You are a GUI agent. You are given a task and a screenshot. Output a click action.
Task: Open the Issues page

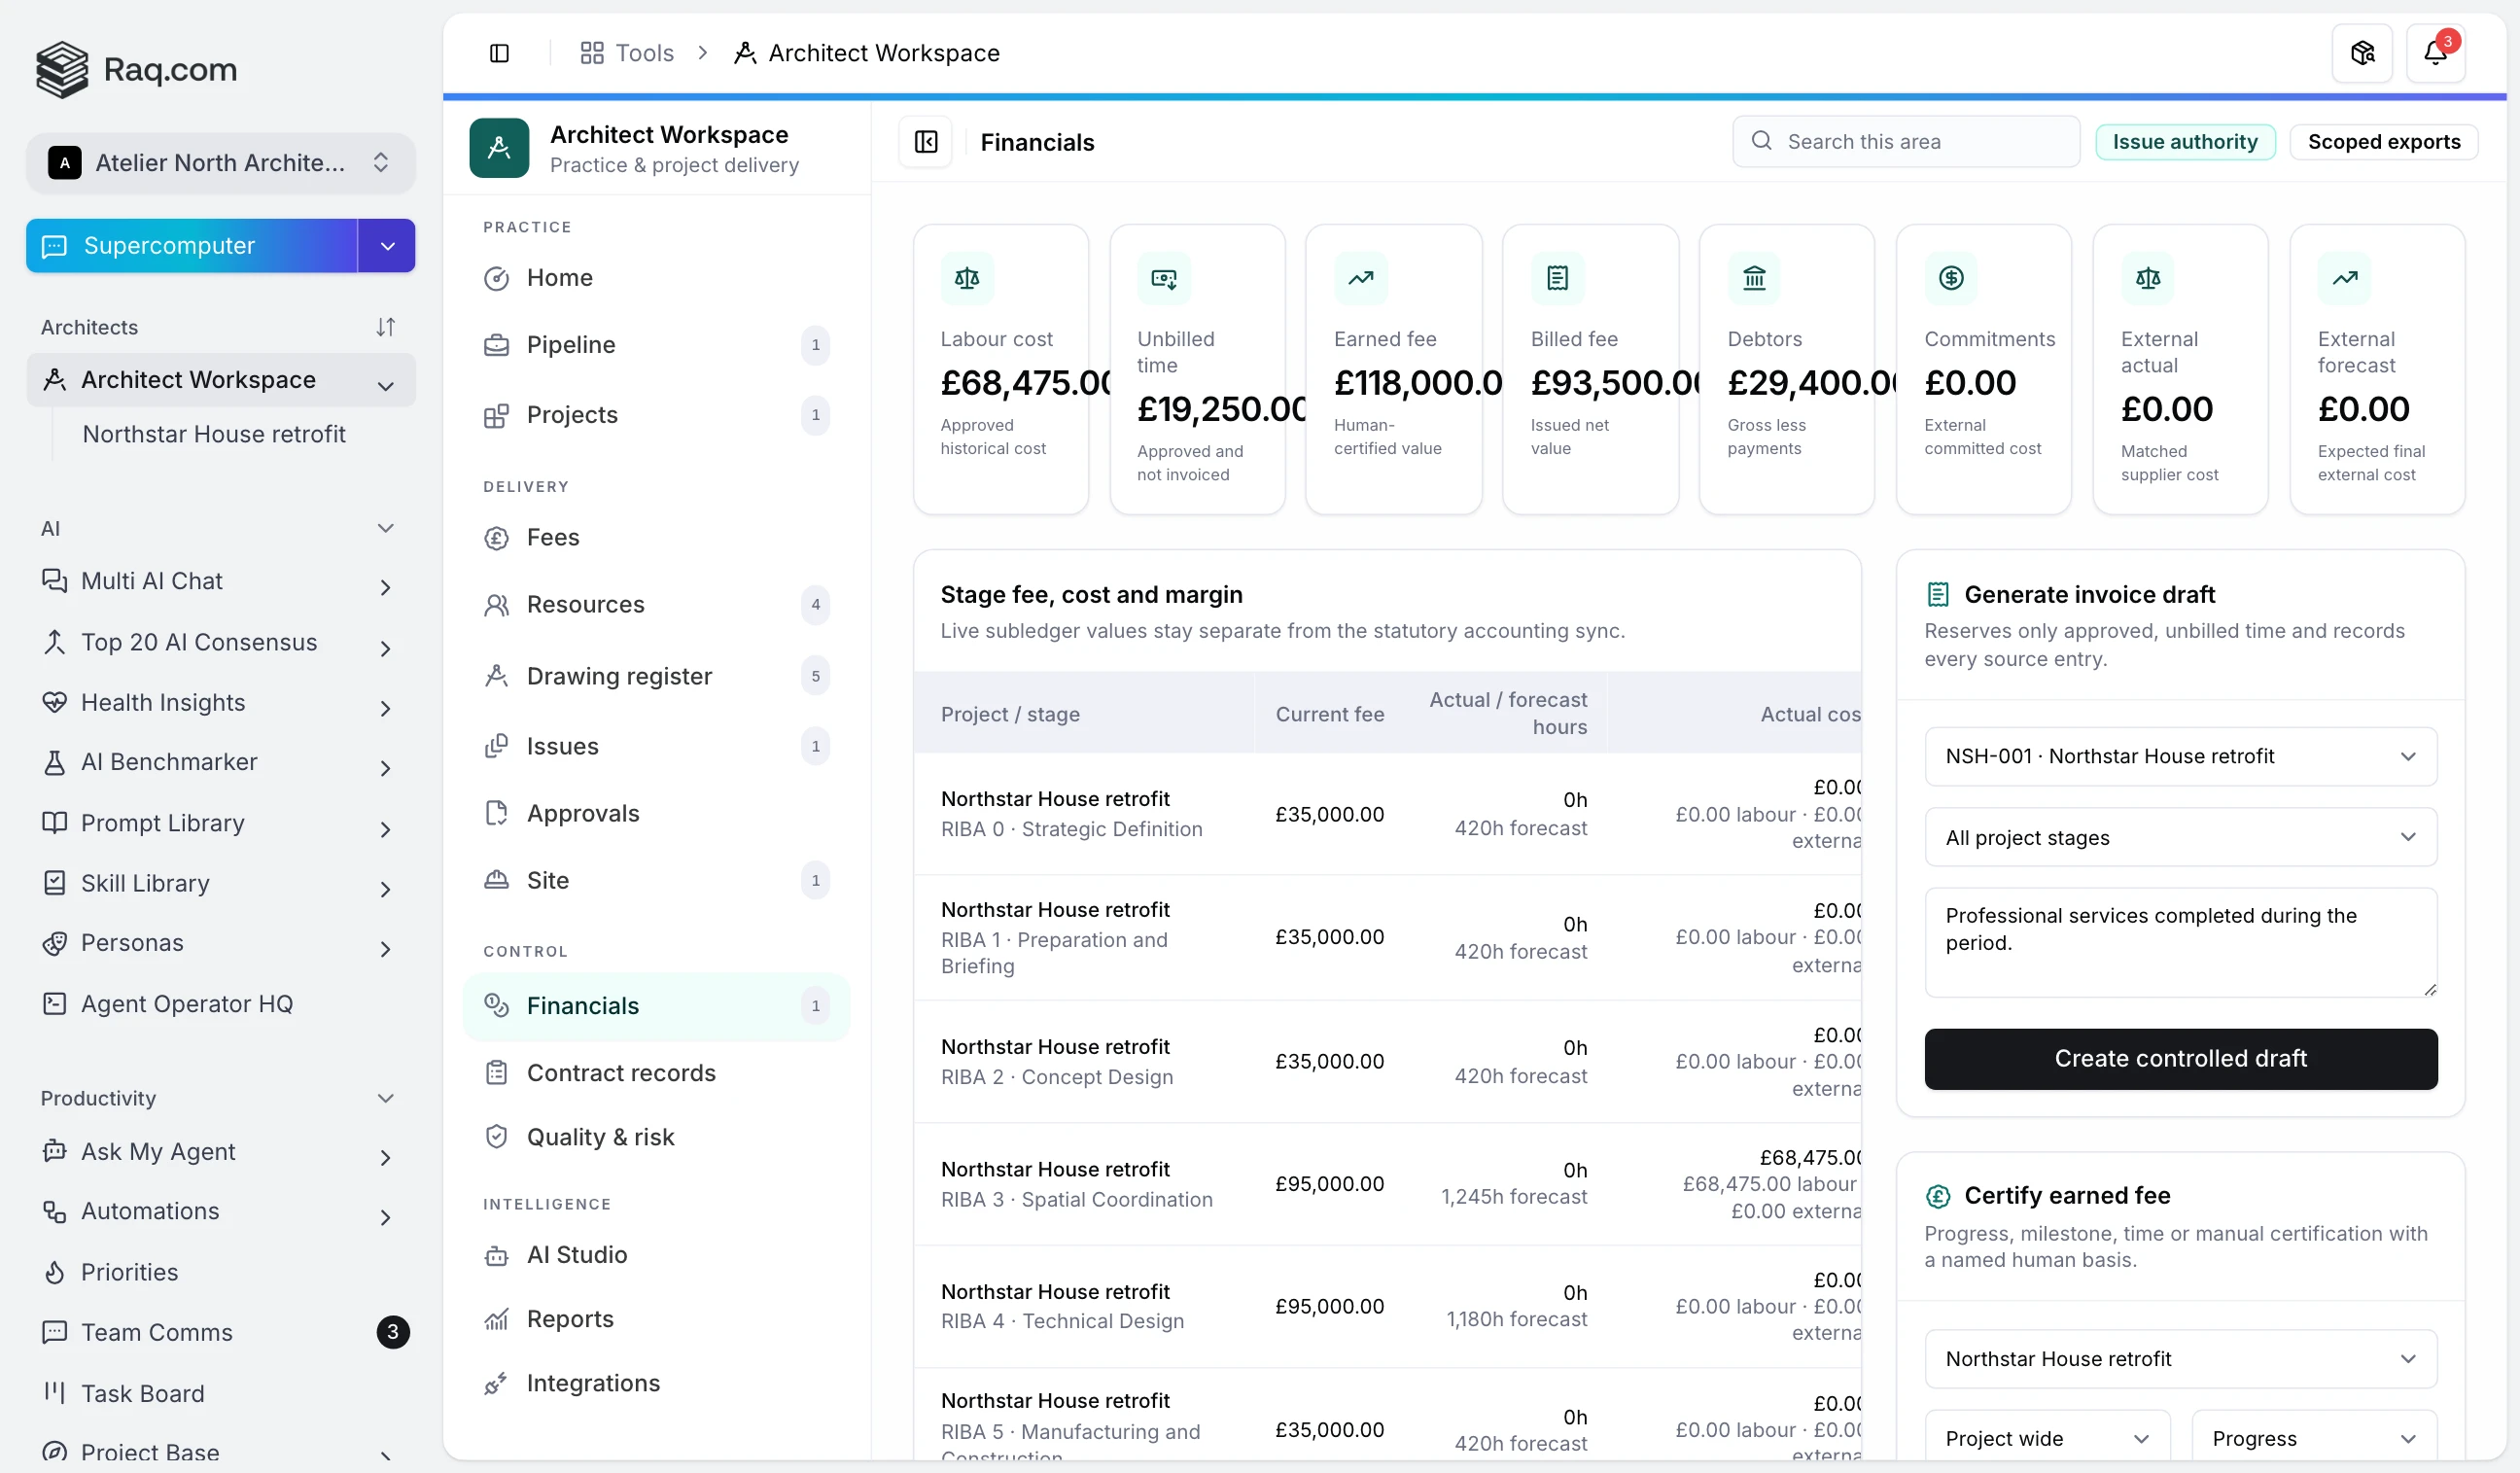pyautogui.click(x=656, y=746)
